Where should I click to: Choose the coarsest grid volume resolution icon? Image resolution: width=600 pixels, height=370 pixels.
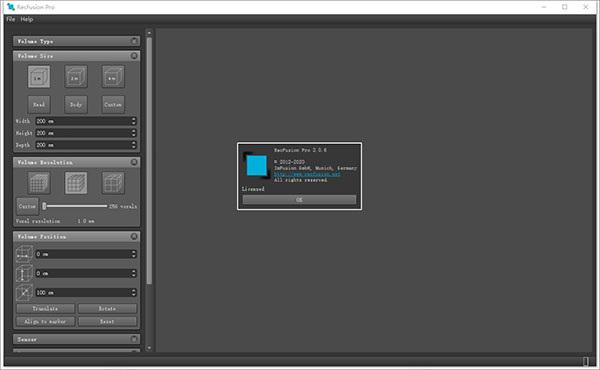click(113, 183)
